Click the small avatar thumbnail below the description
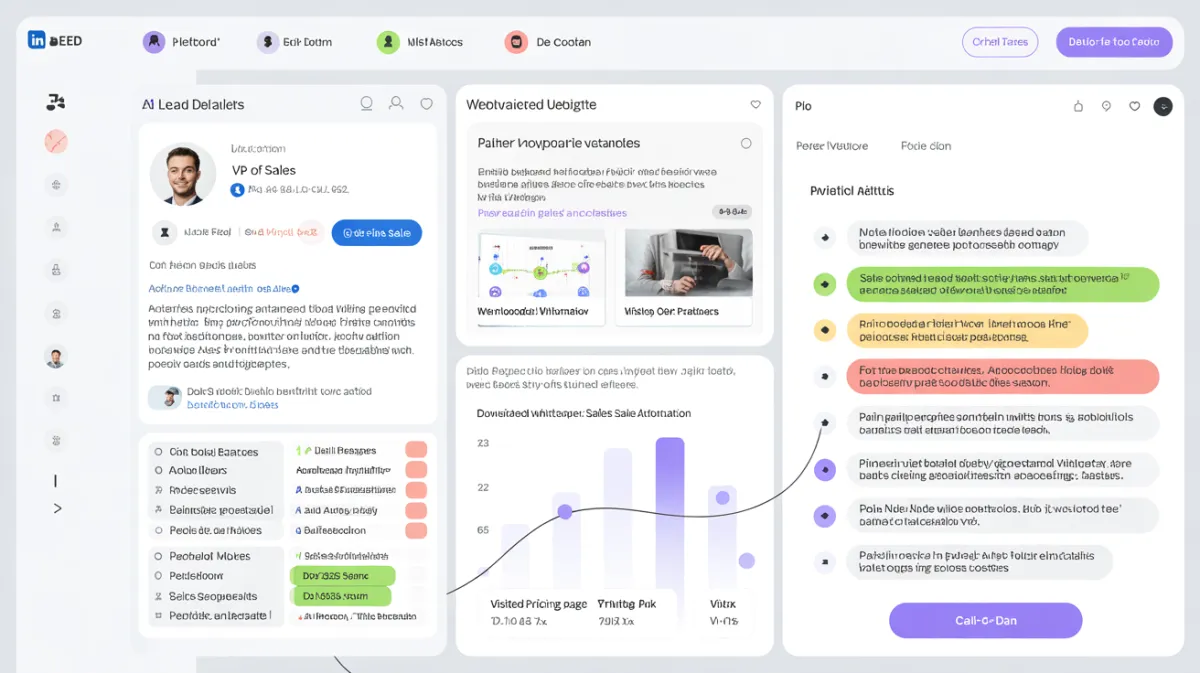1200x673 pixels. click(x=166, y=397)
